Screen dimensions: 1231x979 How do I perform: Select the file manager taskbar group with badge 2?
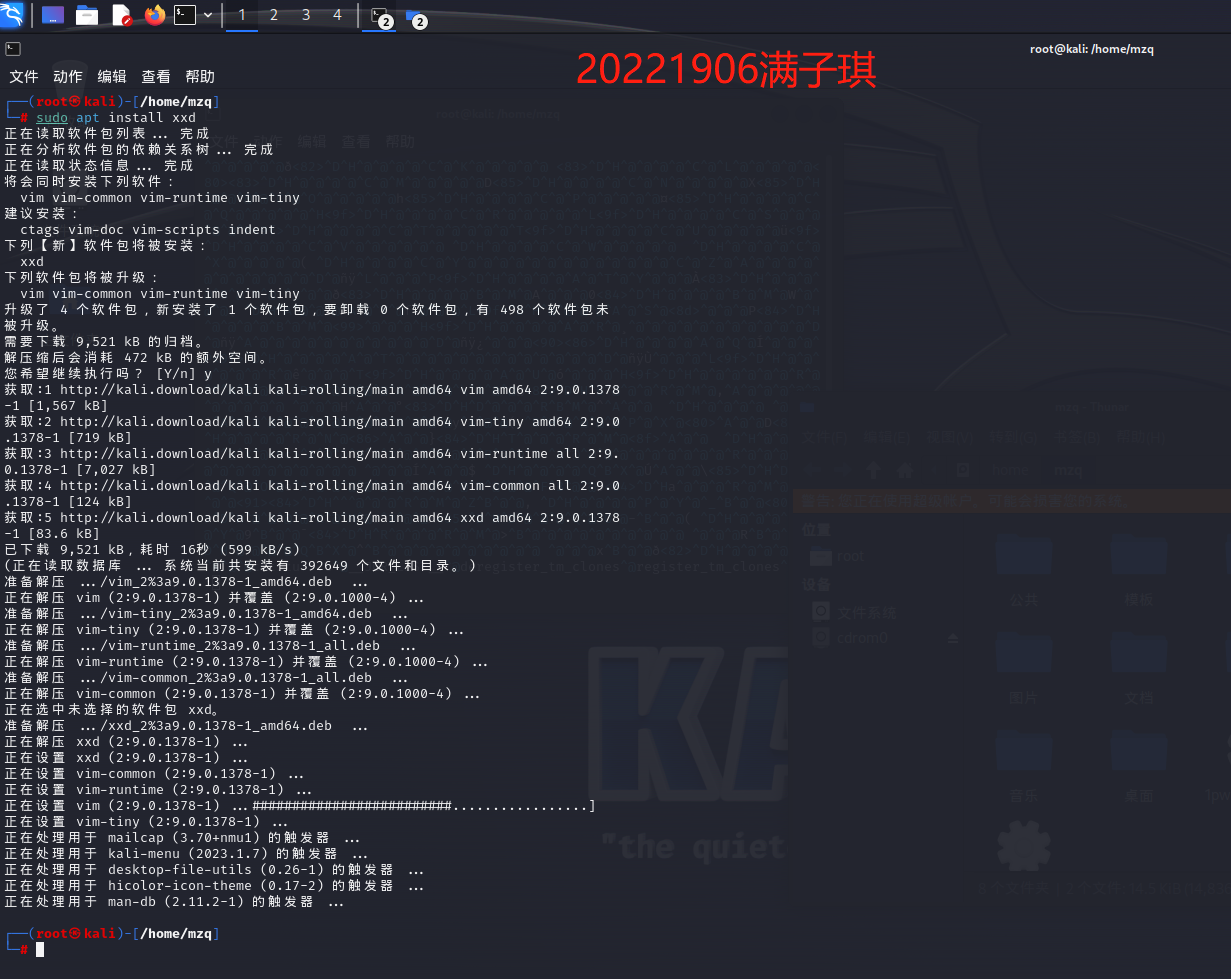point(416,16)
